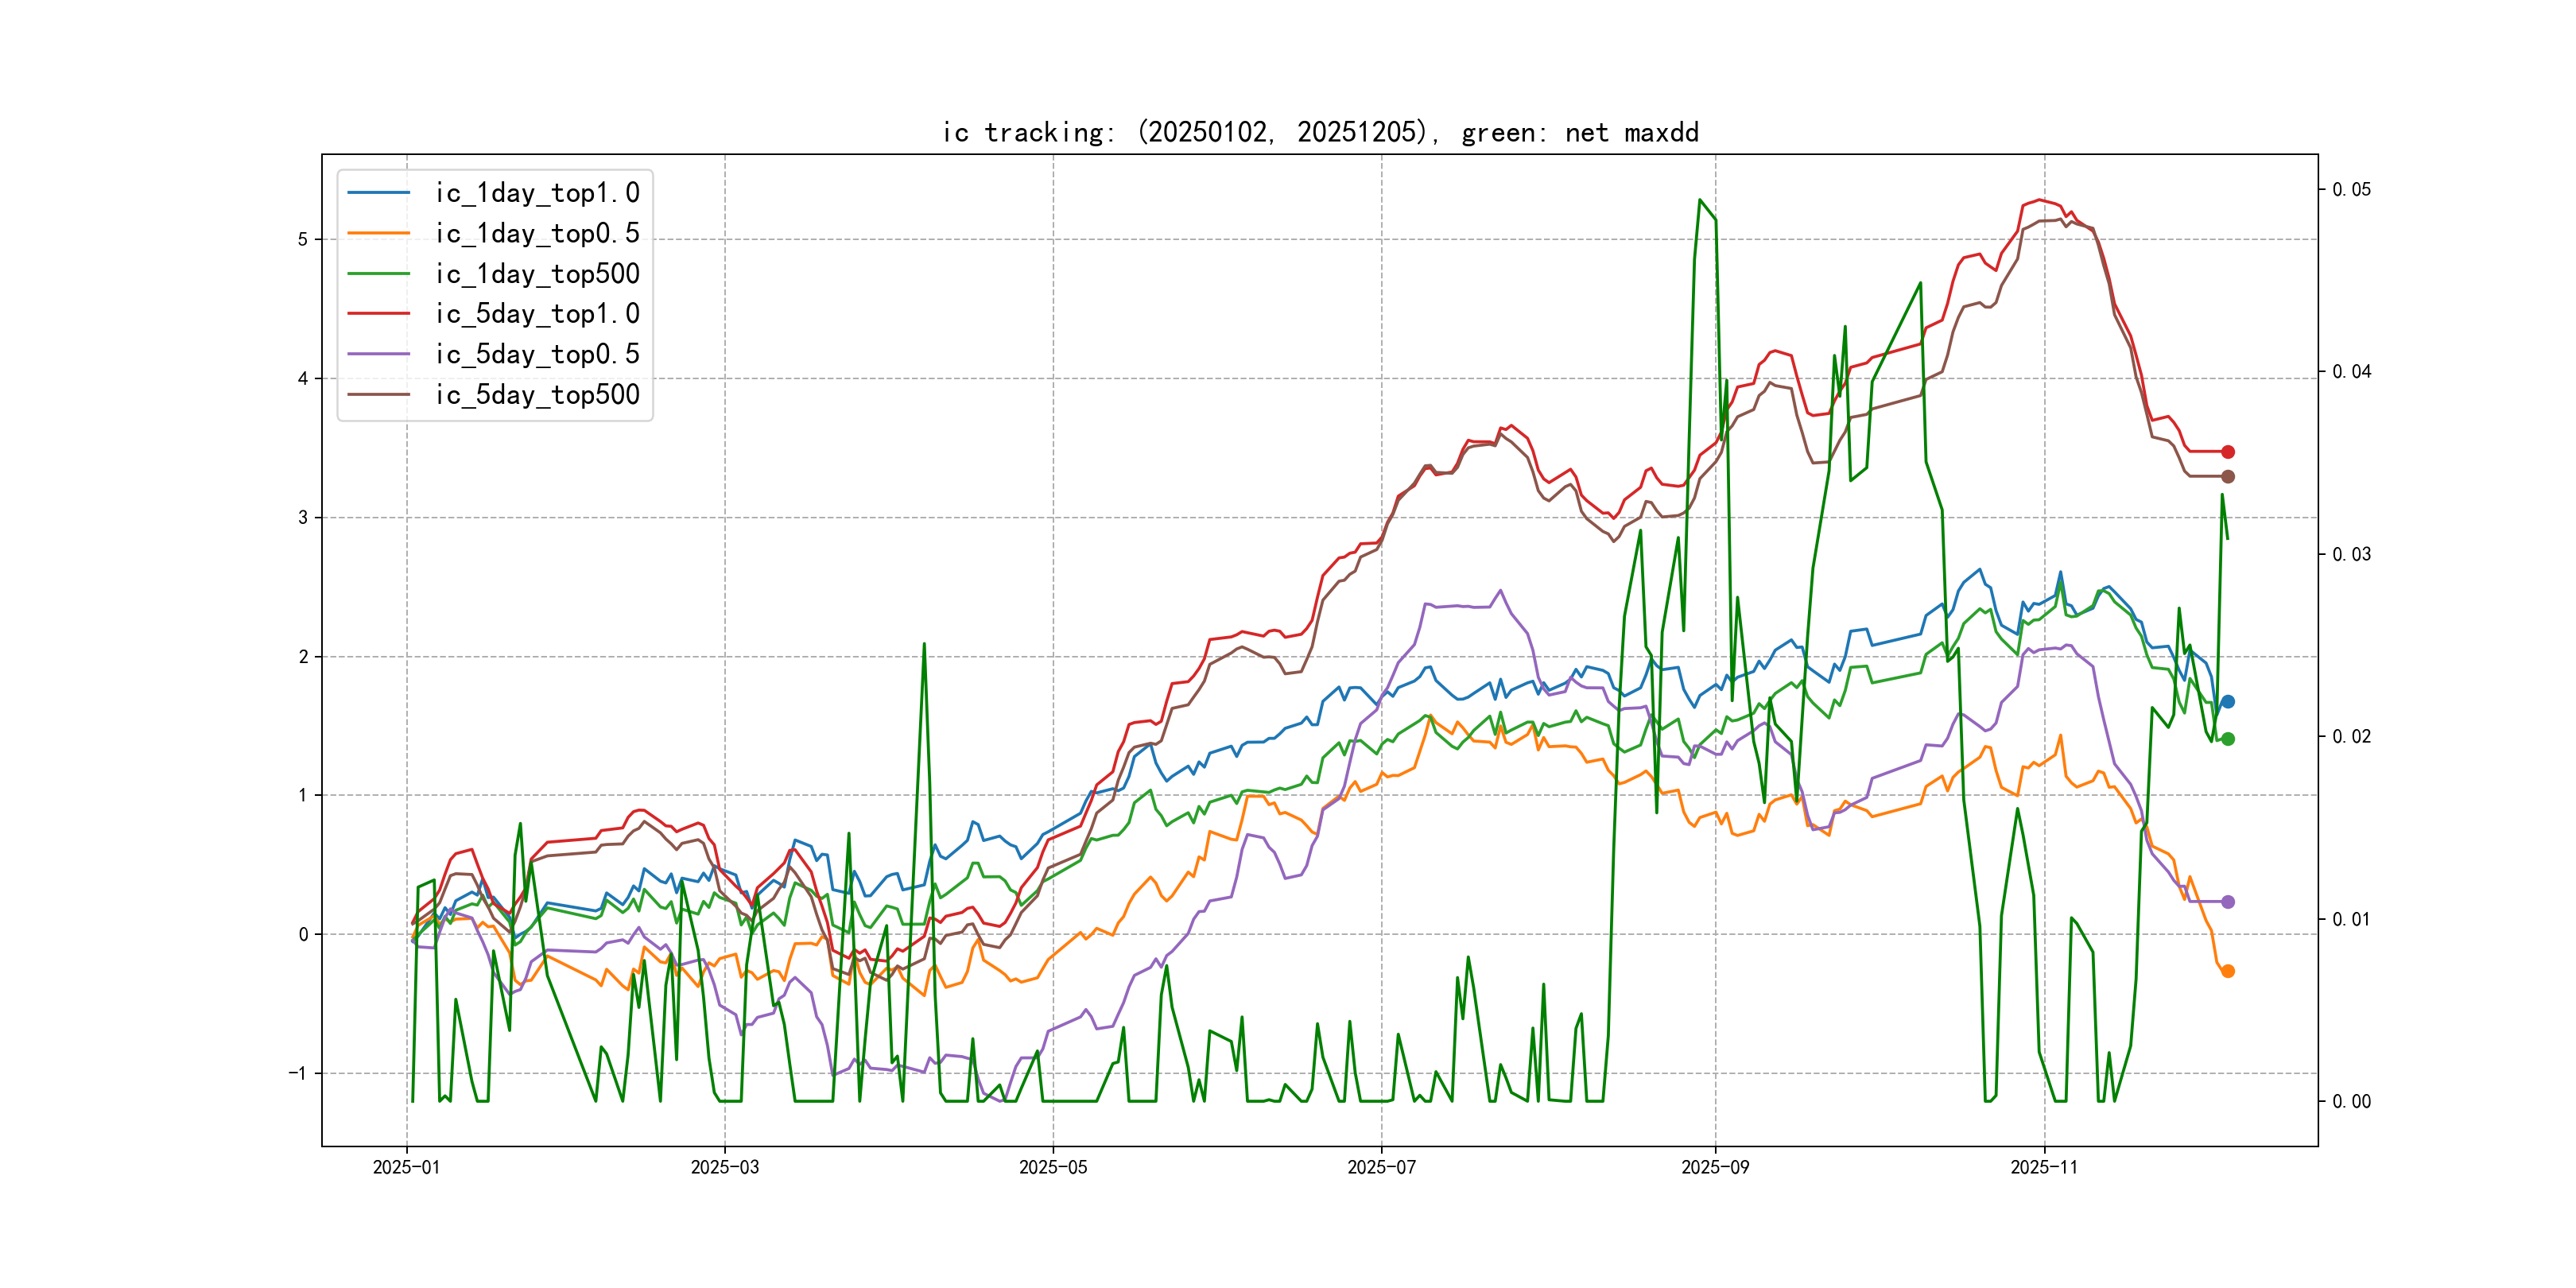Click the 2025-11 x-axis label
Viewport: 2576px width, 1288px height.
pos(2044,1167)
